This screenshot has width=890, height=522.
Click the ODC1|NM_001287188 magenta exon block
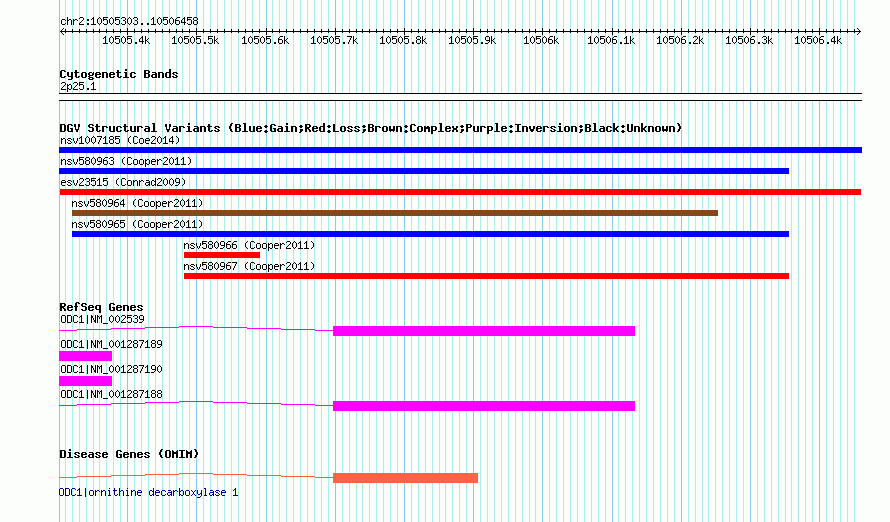(x=484, y=406)
